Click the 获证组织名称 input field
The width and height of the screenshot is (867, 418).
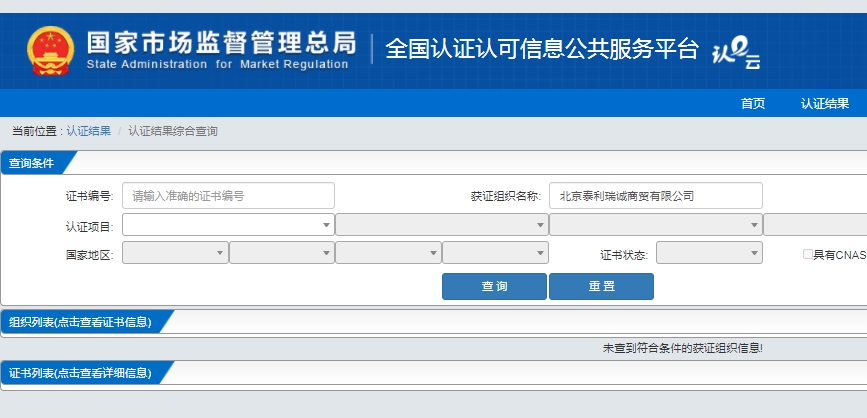pyautogui.click(x=656, y=196)
